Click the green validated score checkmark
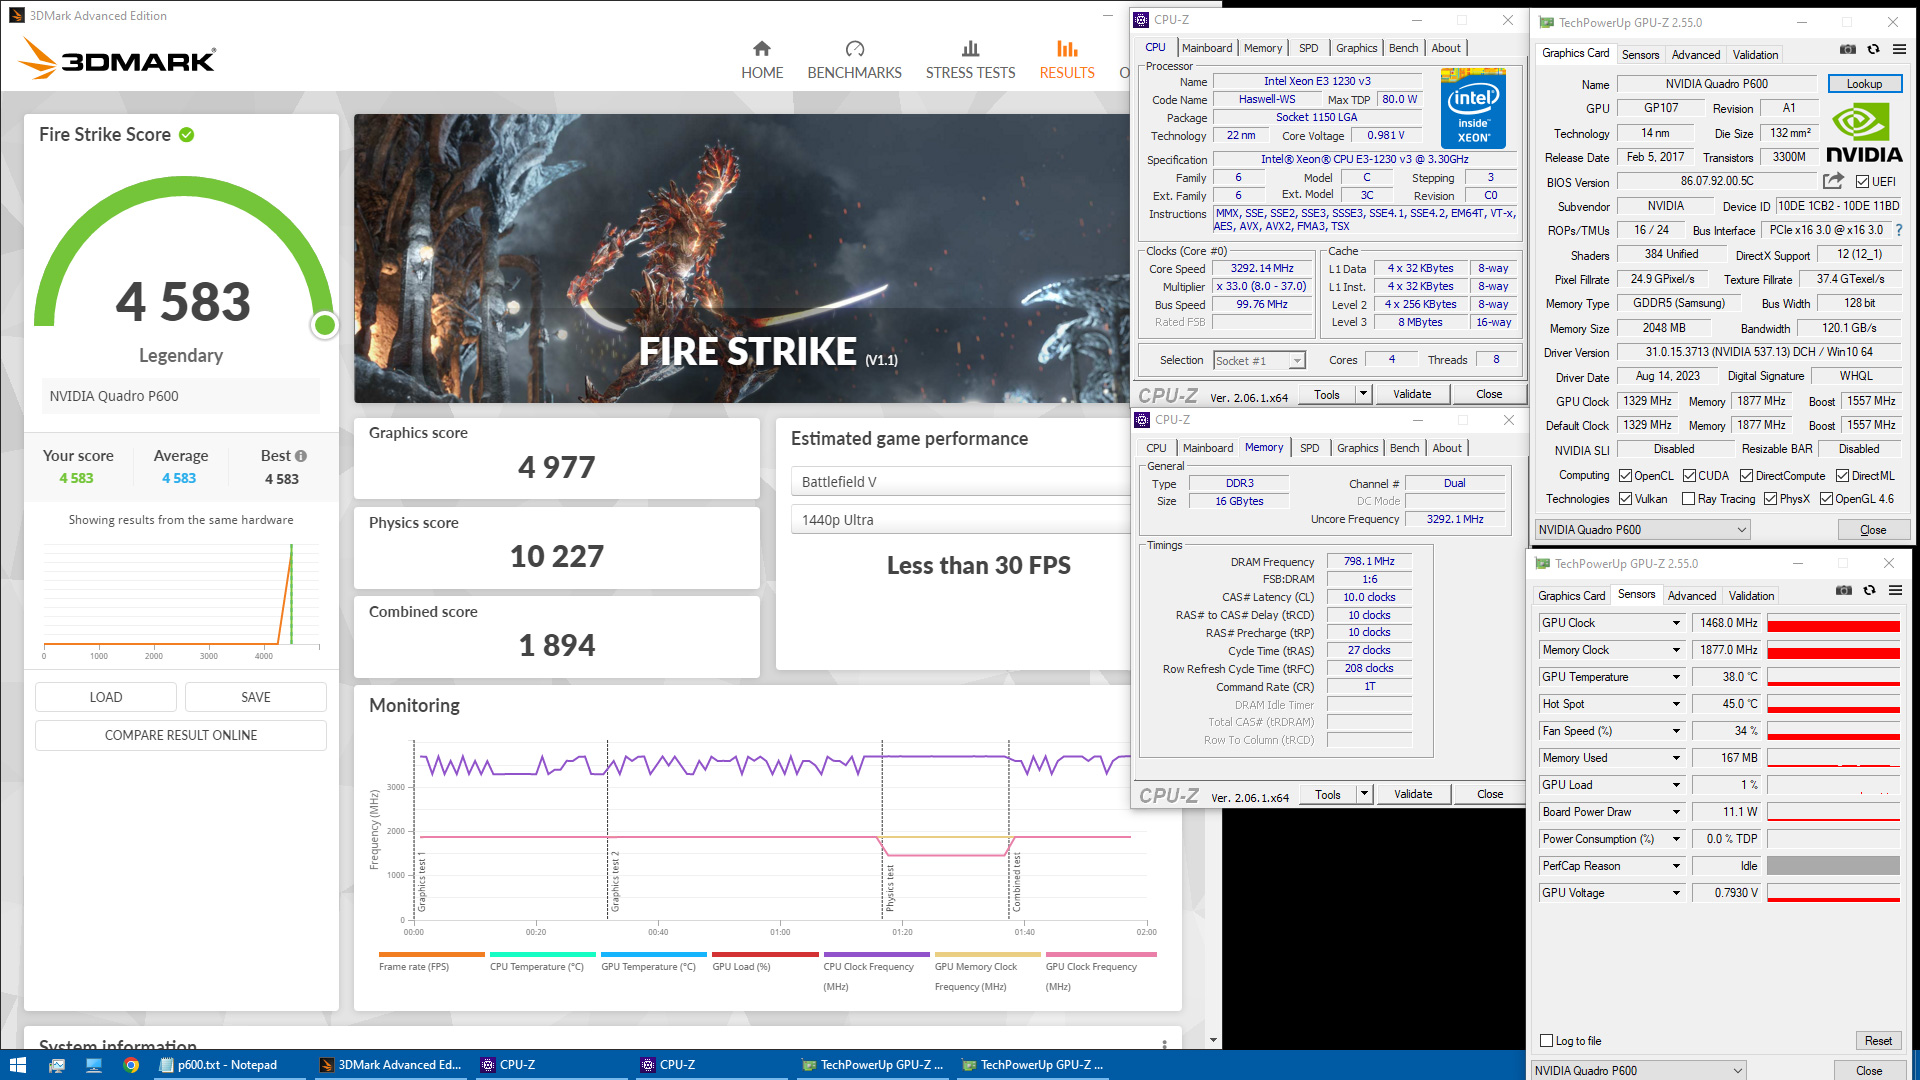 tap(187, 134)
